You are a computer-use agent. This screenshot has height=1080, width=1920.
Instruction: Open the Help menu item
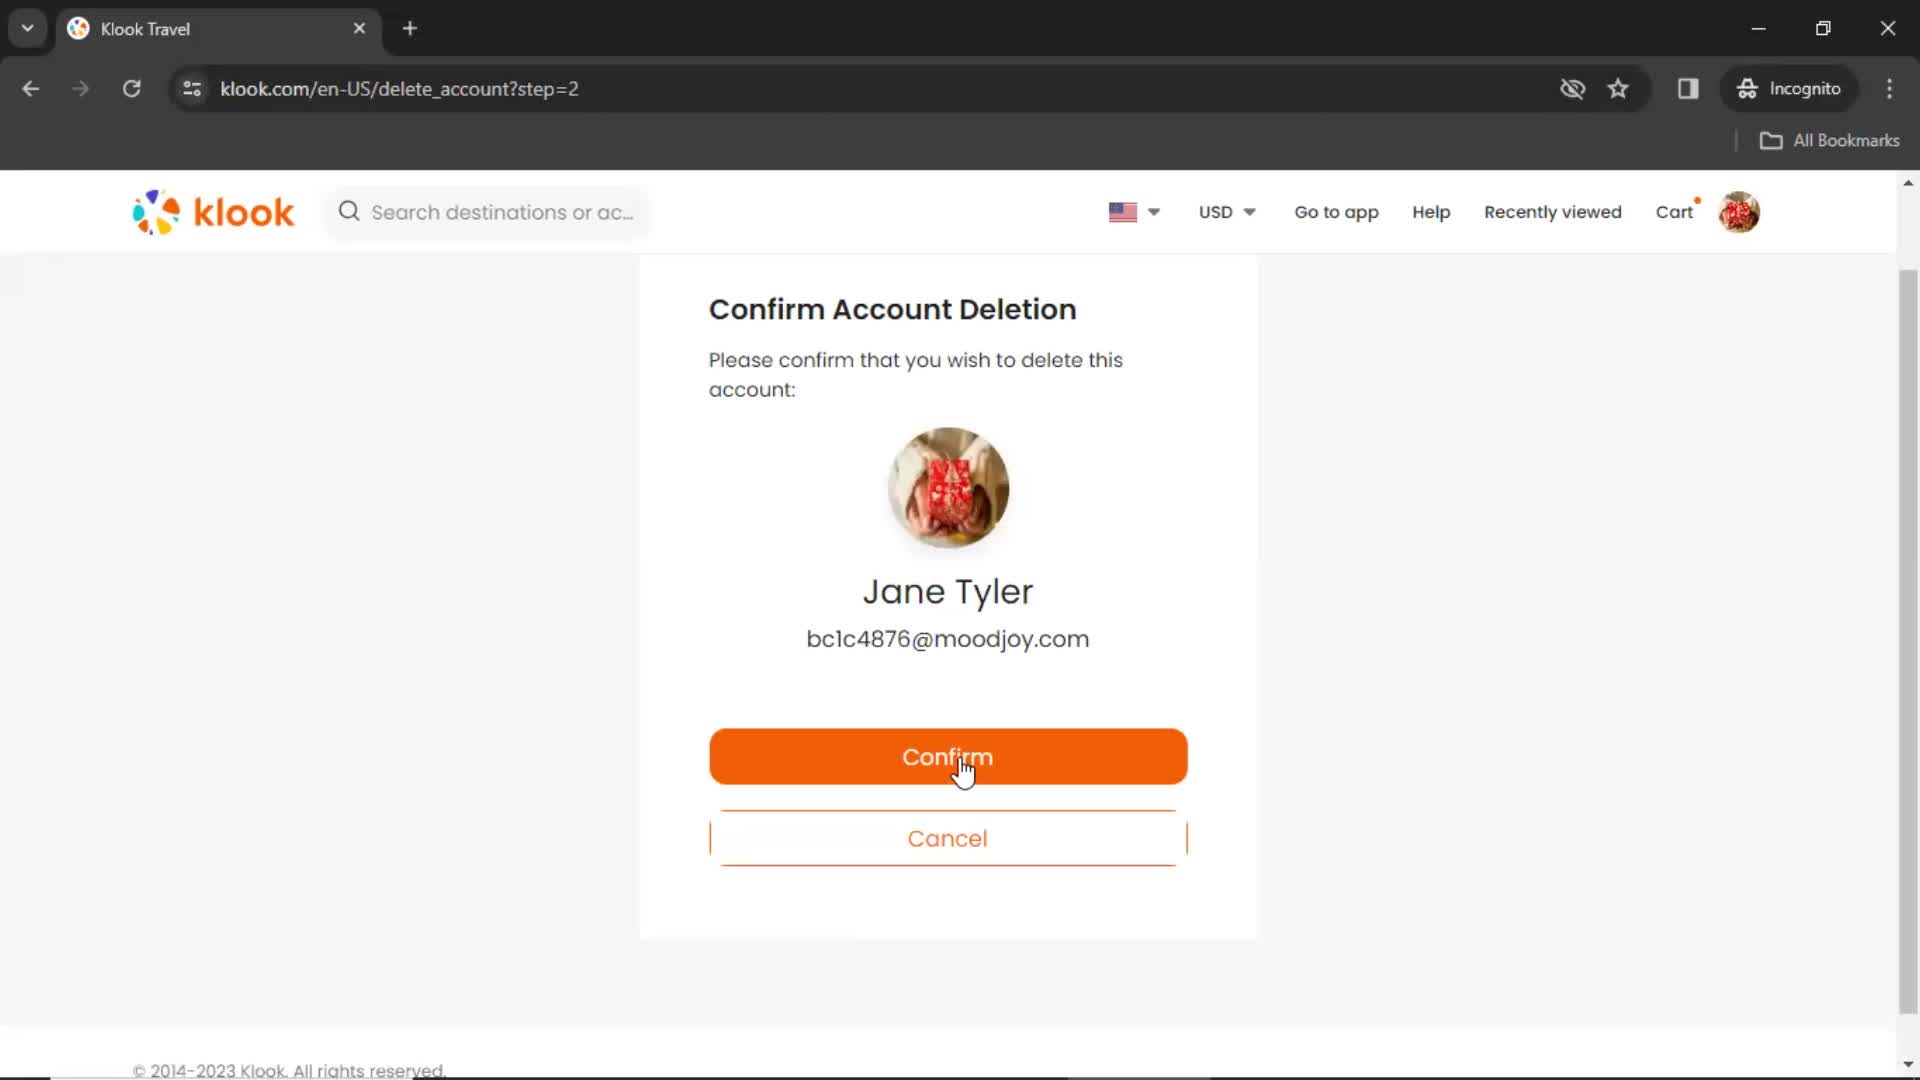click(x=1431, y=212)
